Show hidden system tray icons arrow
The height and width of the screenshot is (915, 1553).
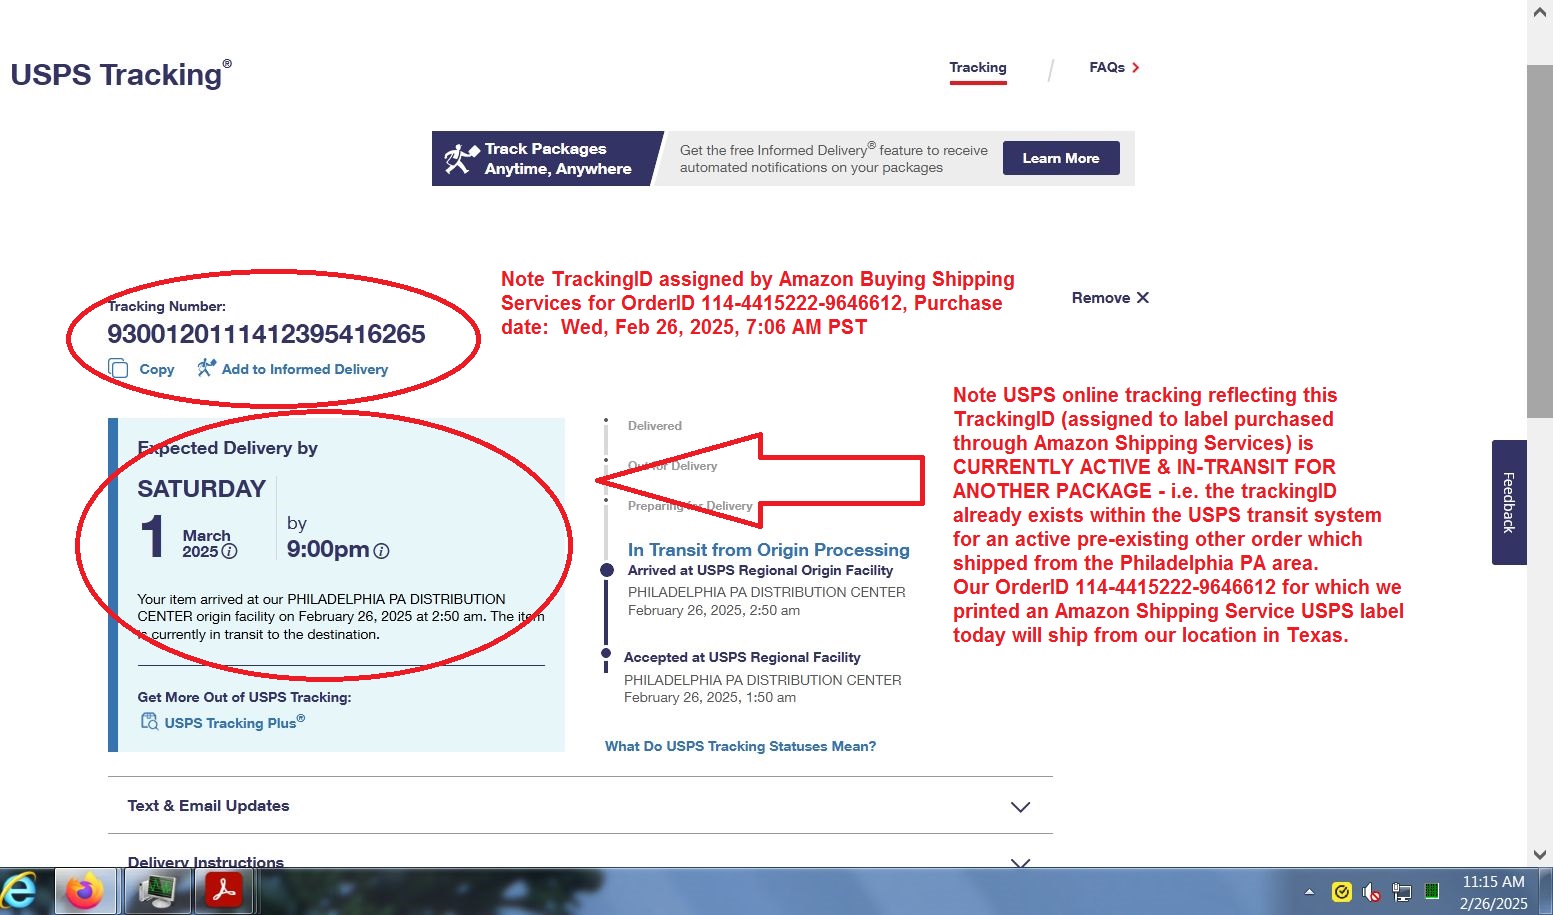pyautogui.click(x=1309, y=891)
